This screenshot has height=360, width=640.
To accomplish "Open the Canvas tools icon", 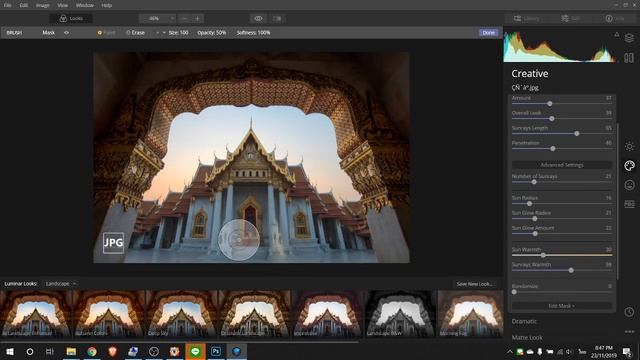I will tap(629, 58).
